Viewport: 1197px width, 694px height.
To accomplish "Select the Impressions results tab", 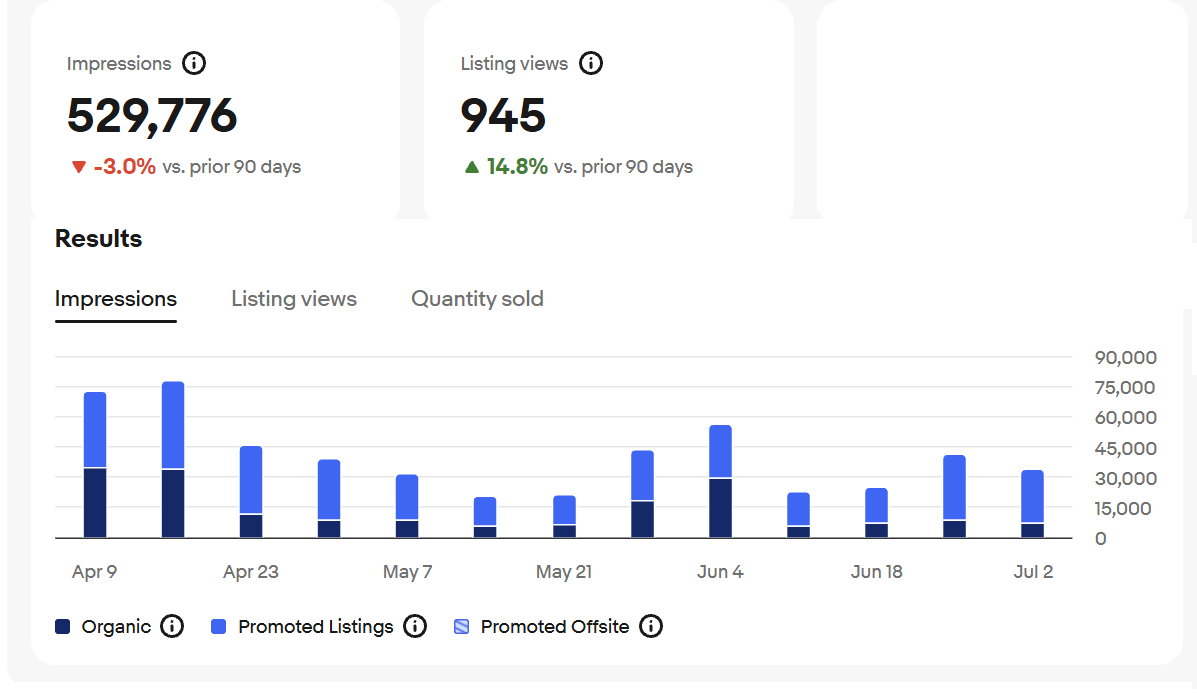I will pos(116,299).
